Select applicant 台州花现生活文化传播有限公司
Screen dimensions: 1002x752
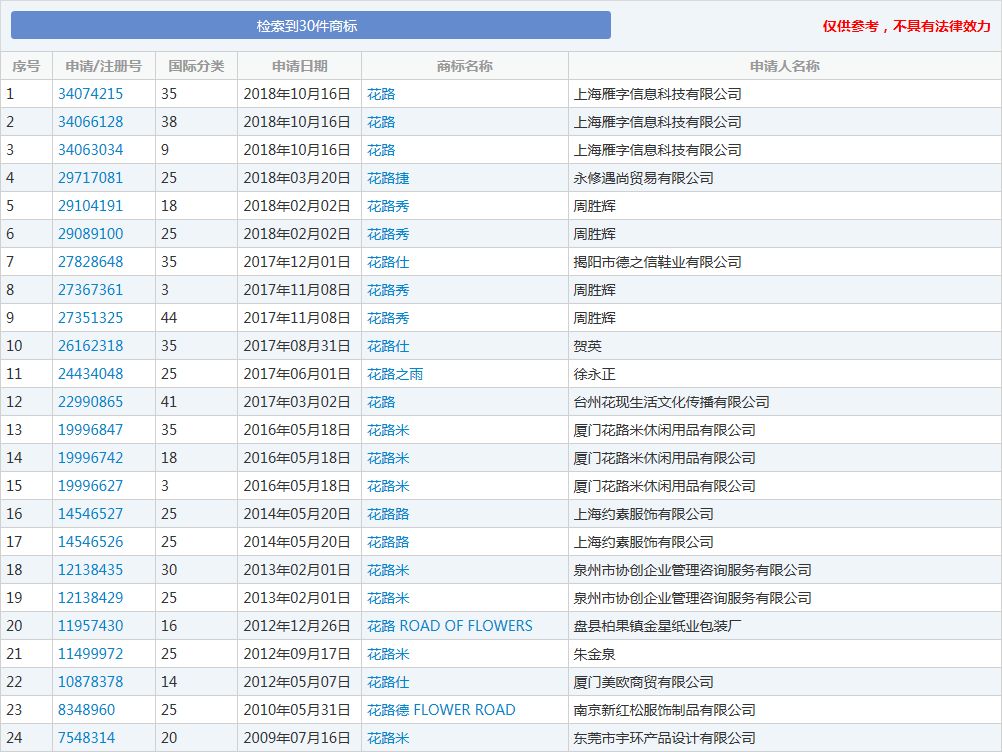(x=671, y=402)
